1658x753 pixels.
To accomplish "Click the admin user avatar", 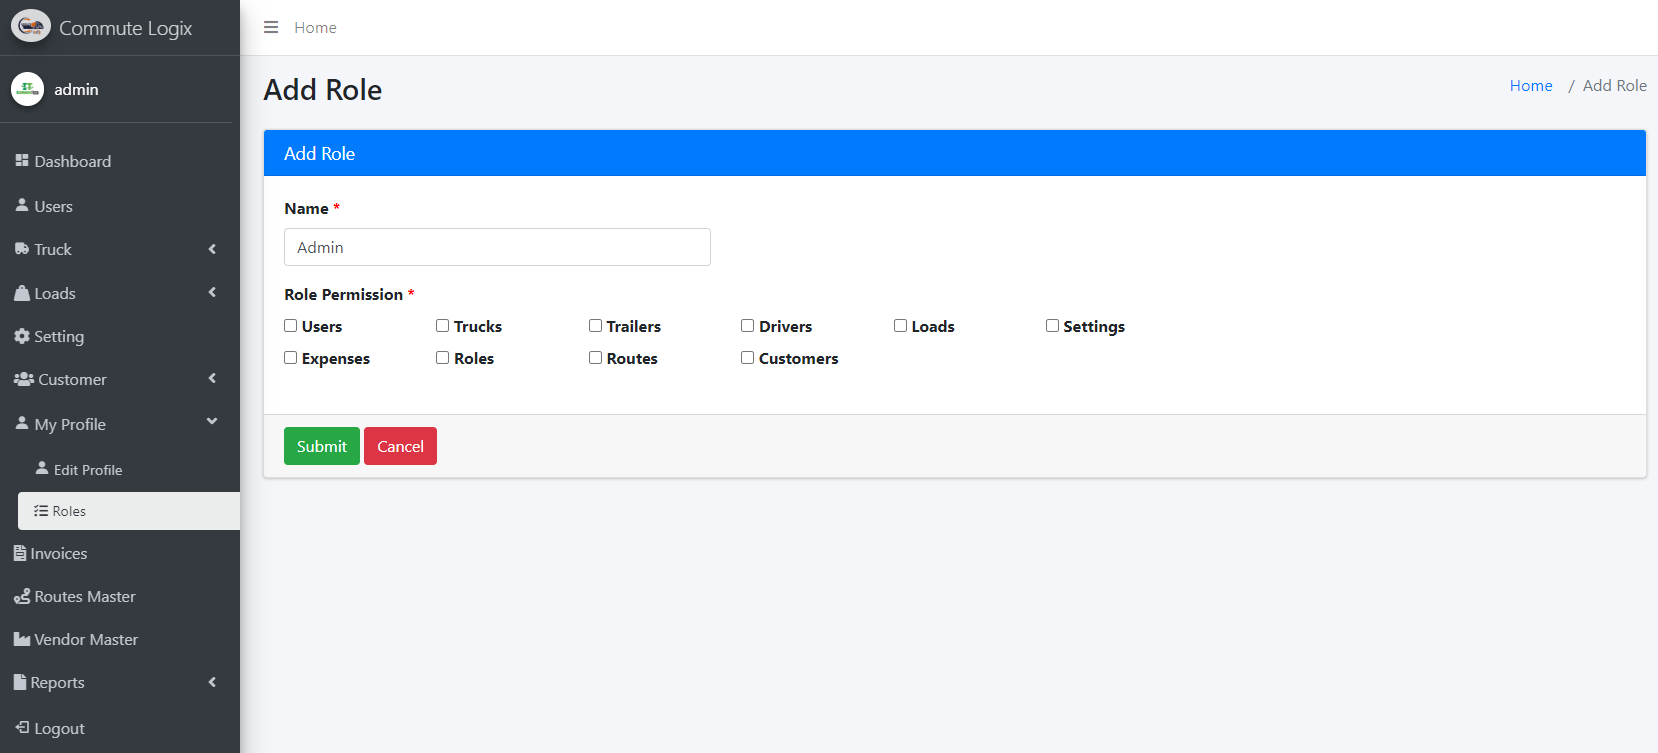I will 27,89.
